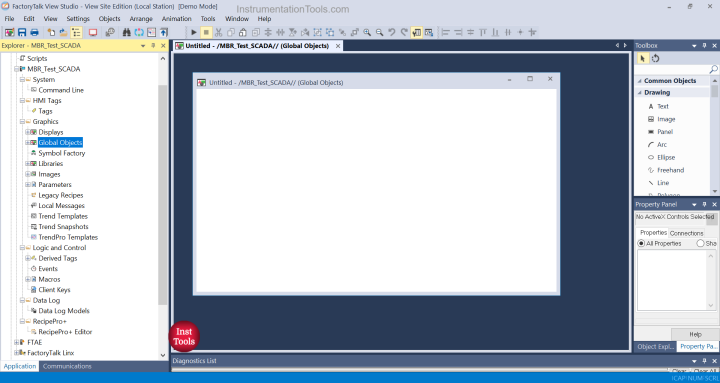Viewport: 720px width, 383px height.
Task: Click the Undo arrow icon
Action: pos(392,32)
